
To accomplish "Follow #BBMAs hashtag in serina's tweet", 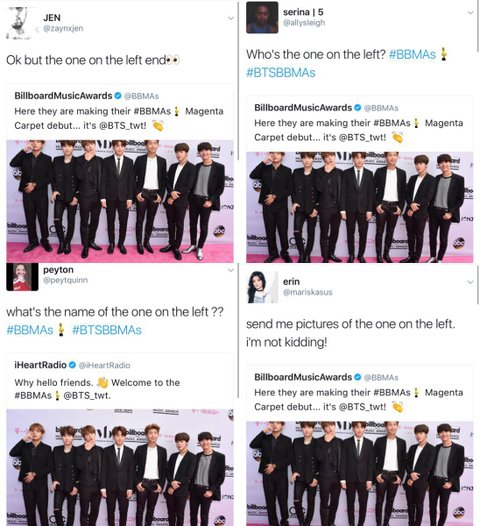I will [412, 54].
